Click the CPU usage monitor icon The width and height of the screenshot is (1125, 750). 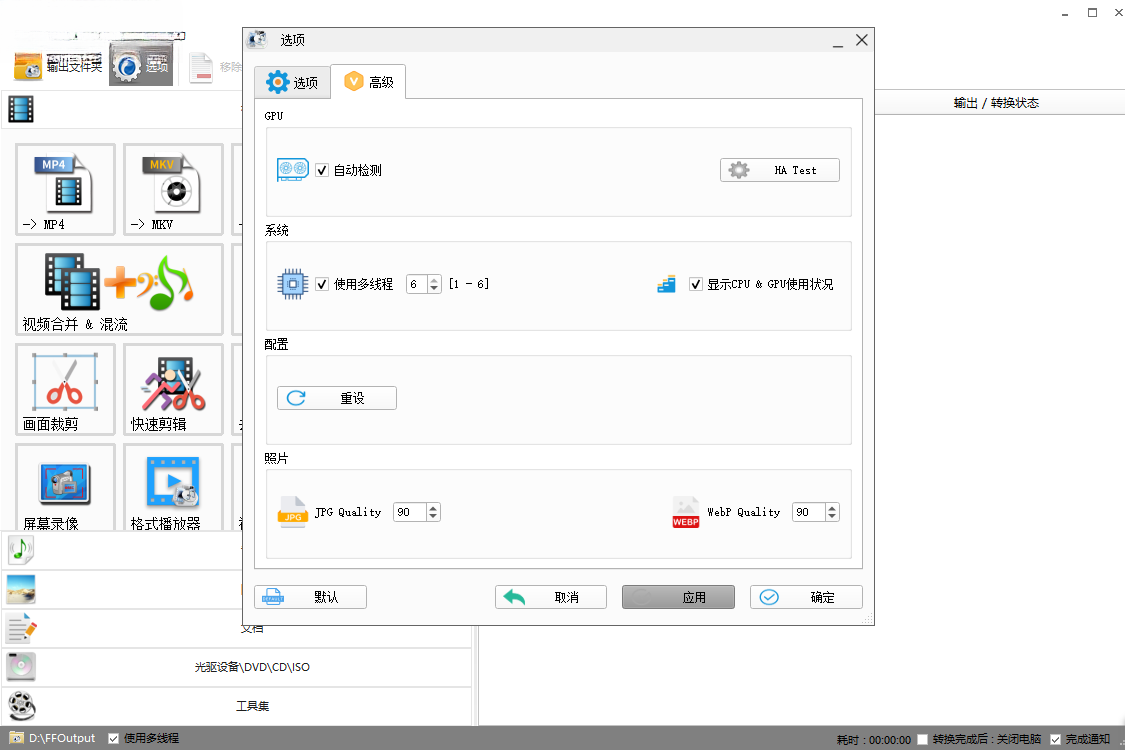667,284
